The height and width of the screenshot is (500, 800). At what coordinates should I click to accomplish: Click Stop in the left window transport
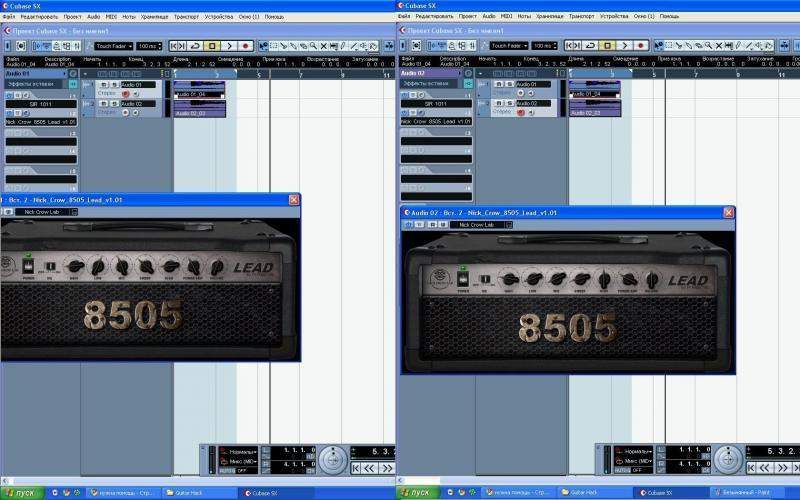click(x=212, y=46)
